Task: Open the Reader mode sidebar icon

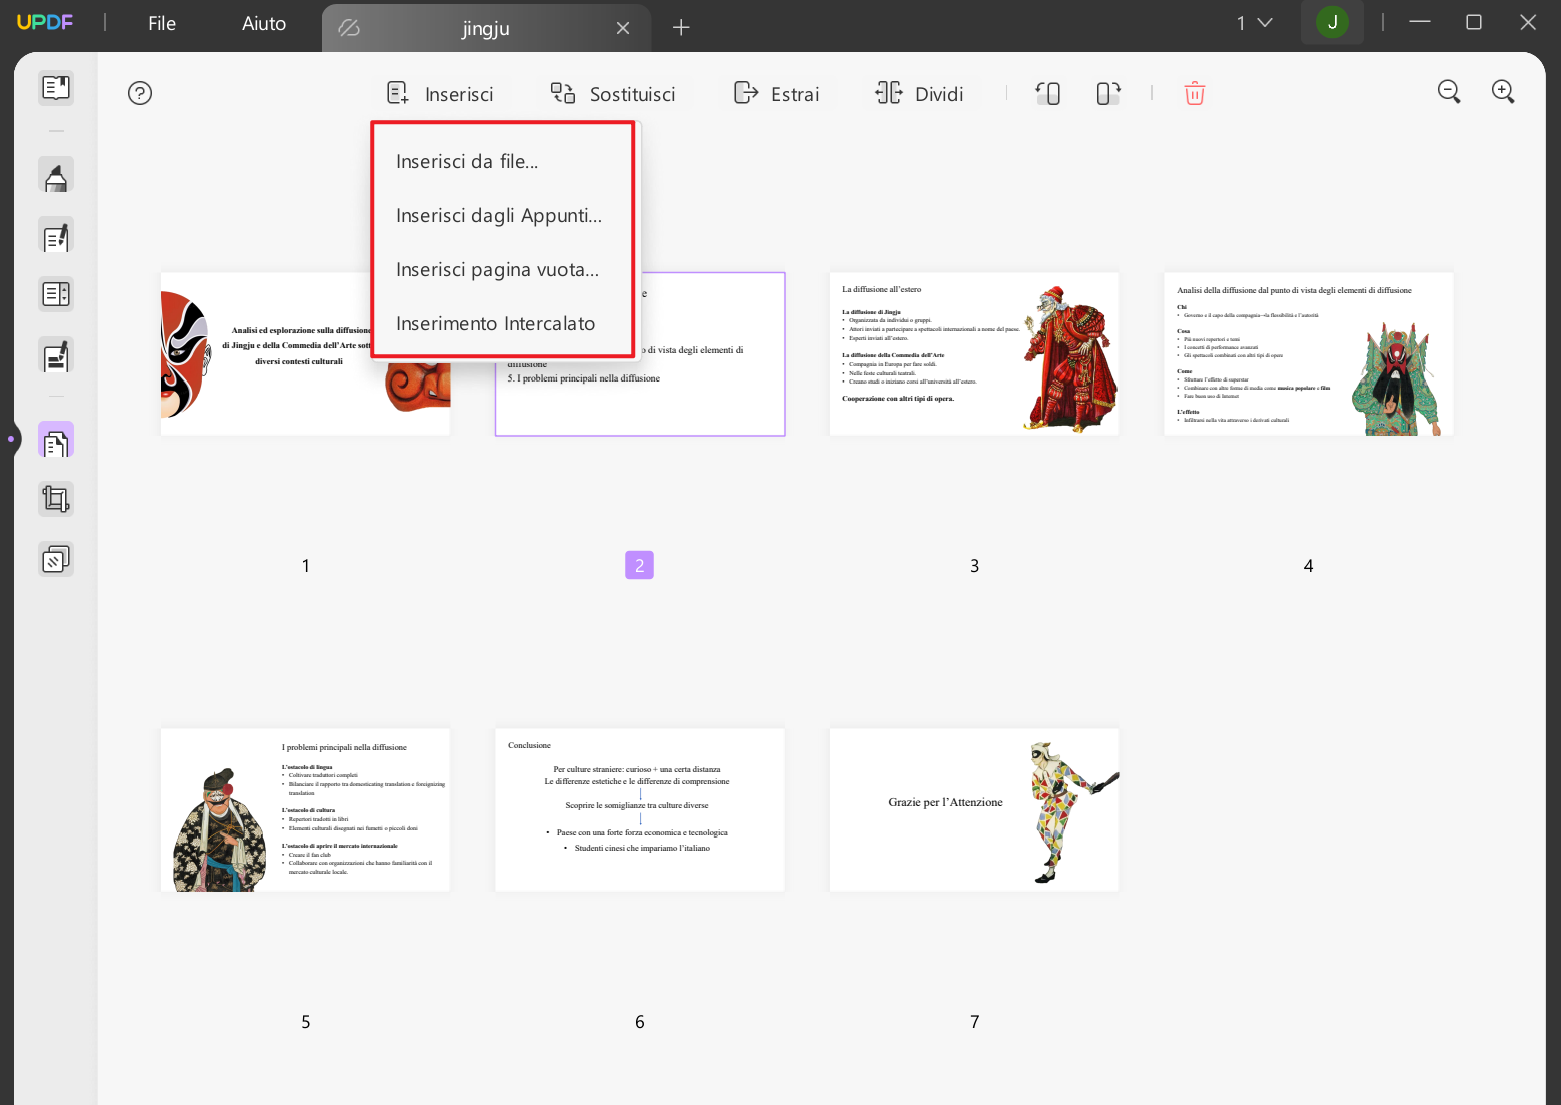Action: pos(56,88)
